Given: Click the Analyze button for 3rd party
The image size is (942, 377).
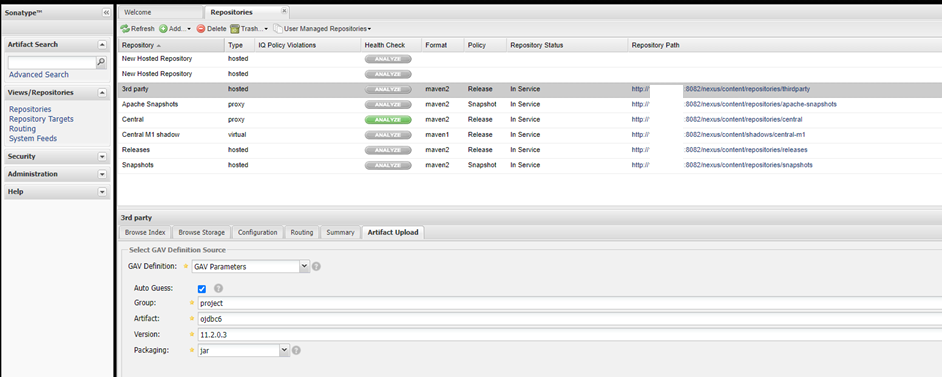Looking at the screenshot, I should (x=387, y=89).
